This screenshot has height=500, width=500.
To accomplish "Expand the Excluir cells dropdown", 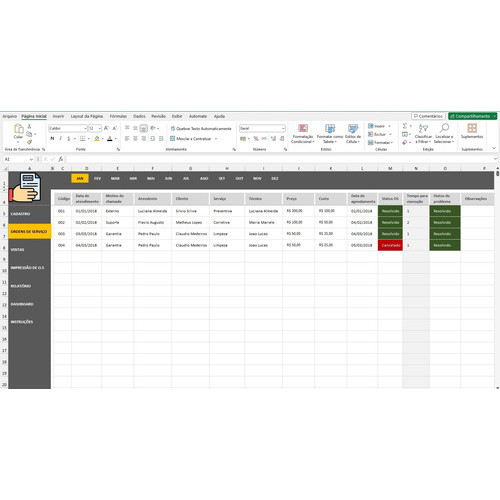I will (390, 134).
